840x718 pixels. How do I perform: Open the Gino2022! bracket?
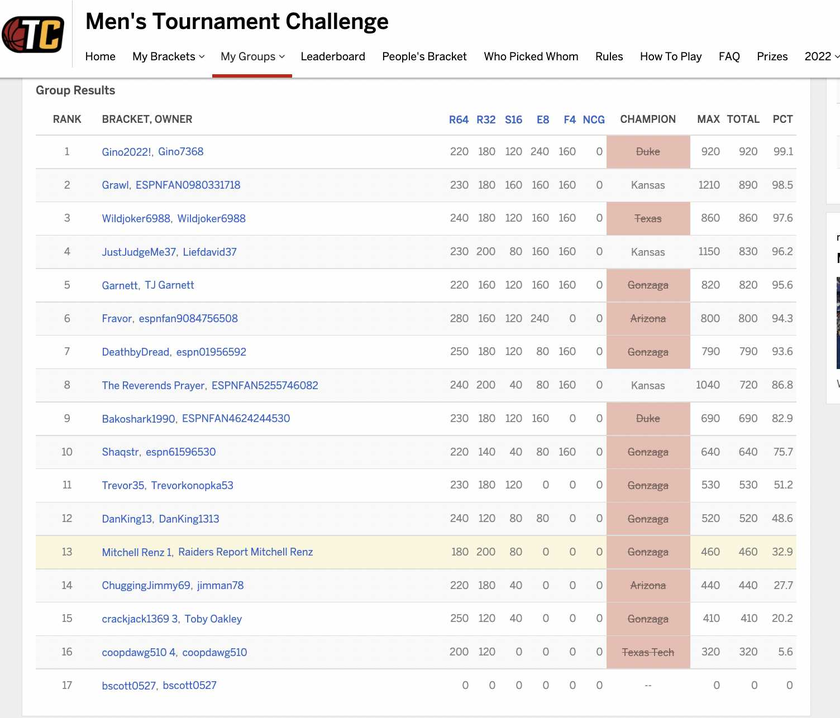pos(126,152)
